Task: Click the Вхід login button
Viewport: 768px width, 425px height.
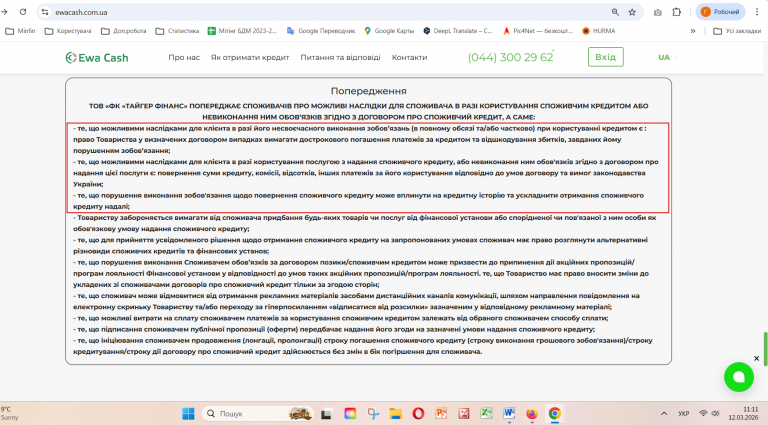Action: click(x=606, y=57)
